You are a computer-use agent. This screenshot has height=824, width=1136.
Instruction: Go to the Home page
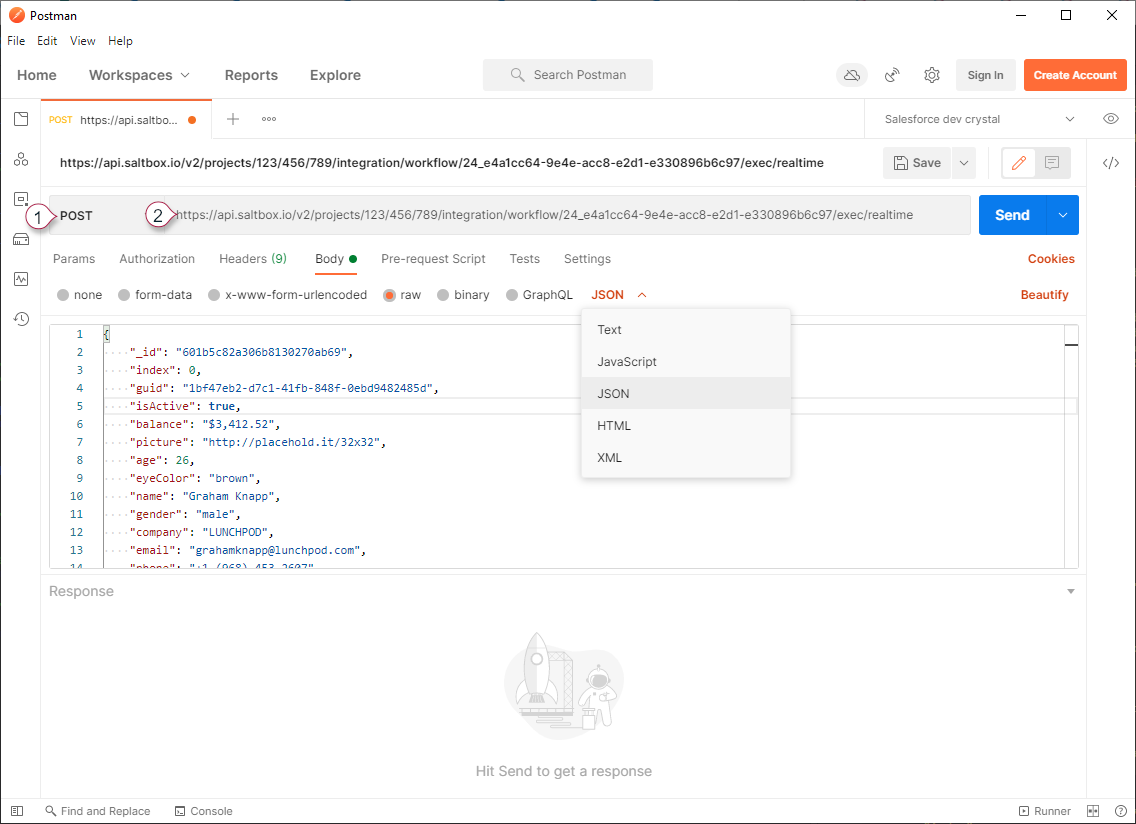(37, 75)
